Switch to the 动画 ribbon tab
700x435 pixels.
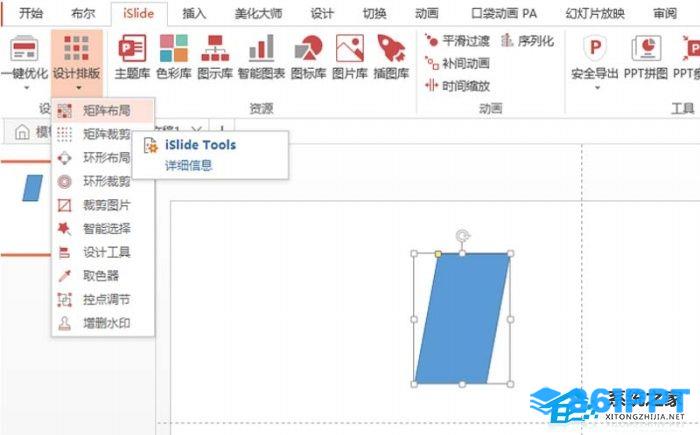[427, 13]
